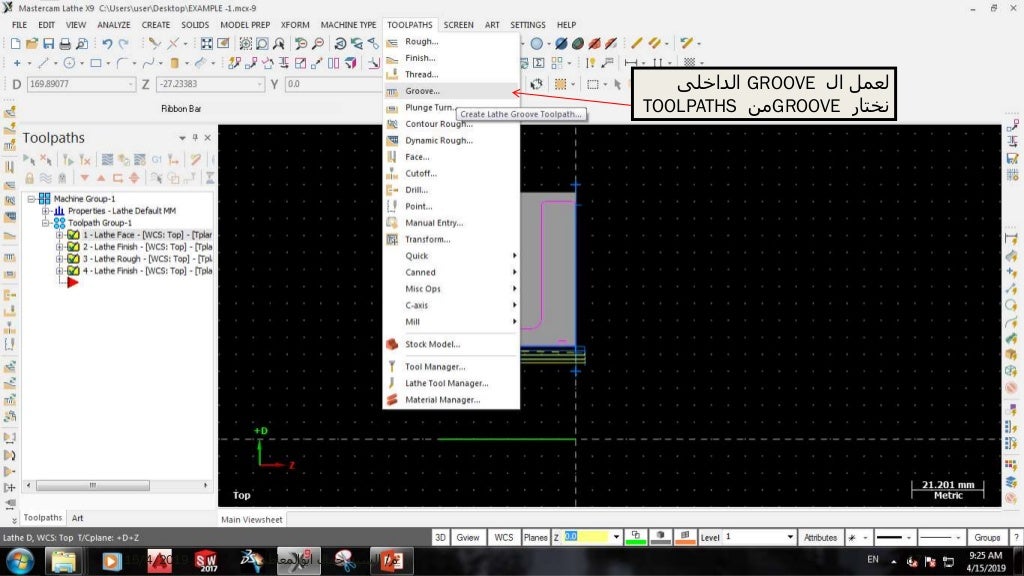Screen dimensions: 1024x576
Task: Open the Misc Ops submenu
Action: 451,289
